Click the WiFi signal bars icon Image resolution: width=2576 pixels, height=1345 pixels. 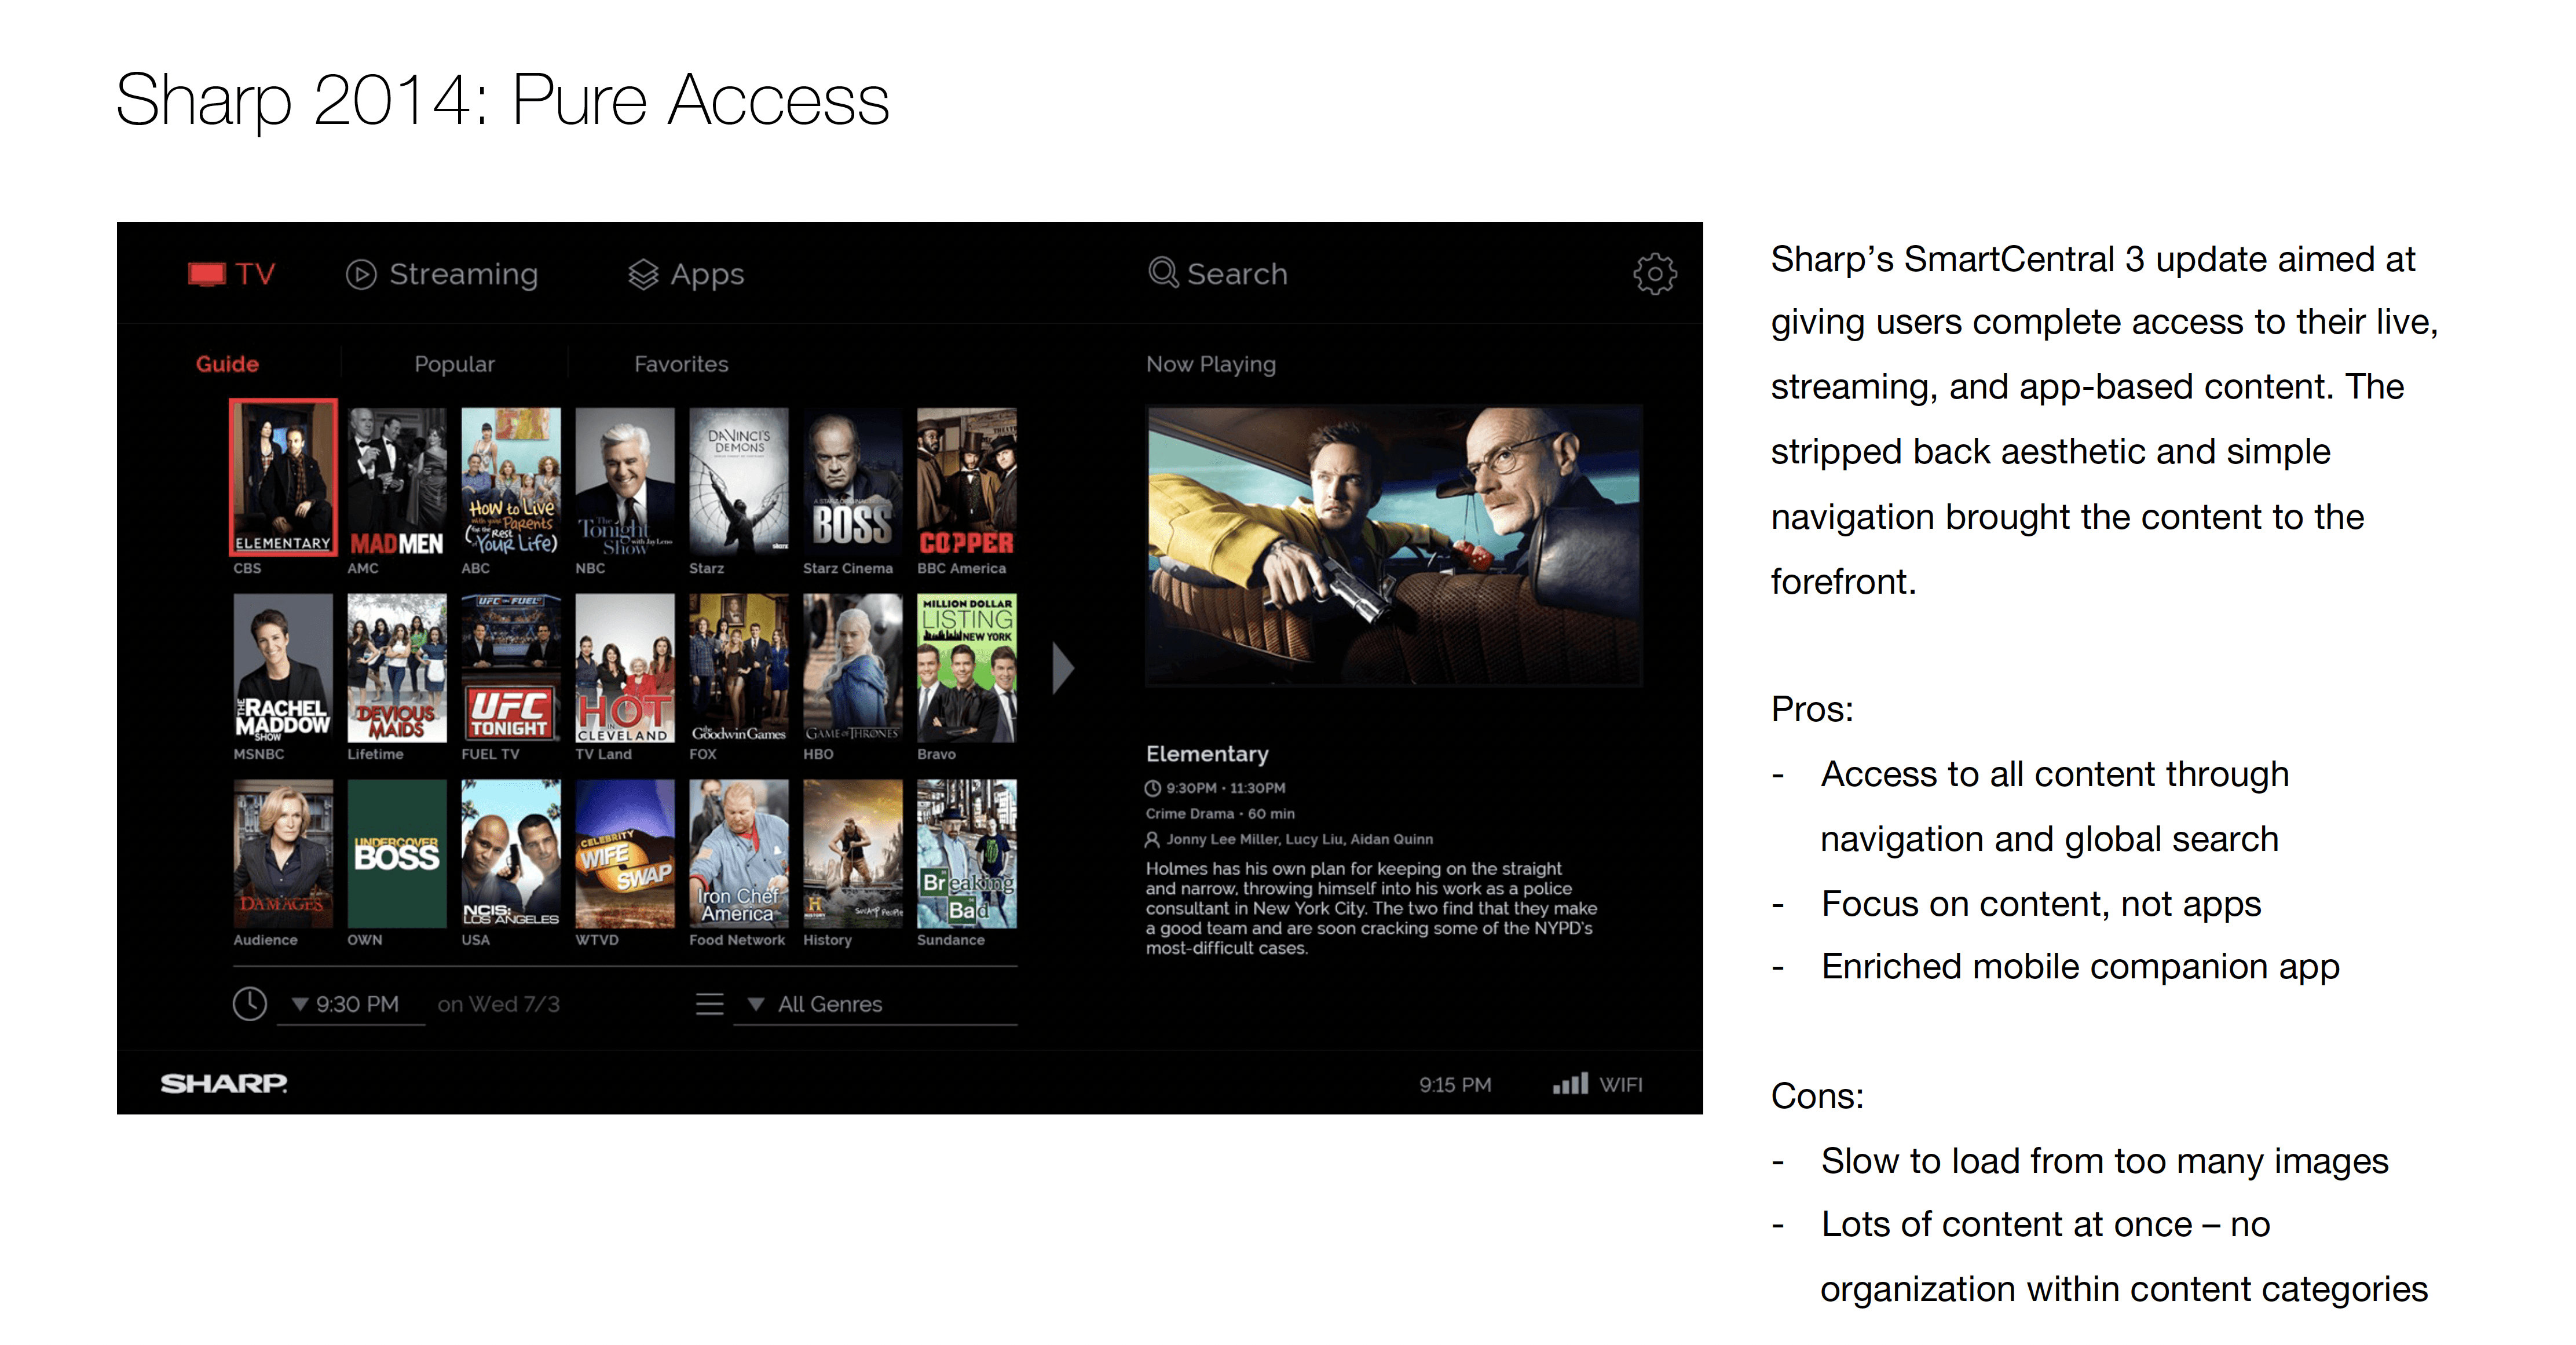[x=1570, y=1083]
